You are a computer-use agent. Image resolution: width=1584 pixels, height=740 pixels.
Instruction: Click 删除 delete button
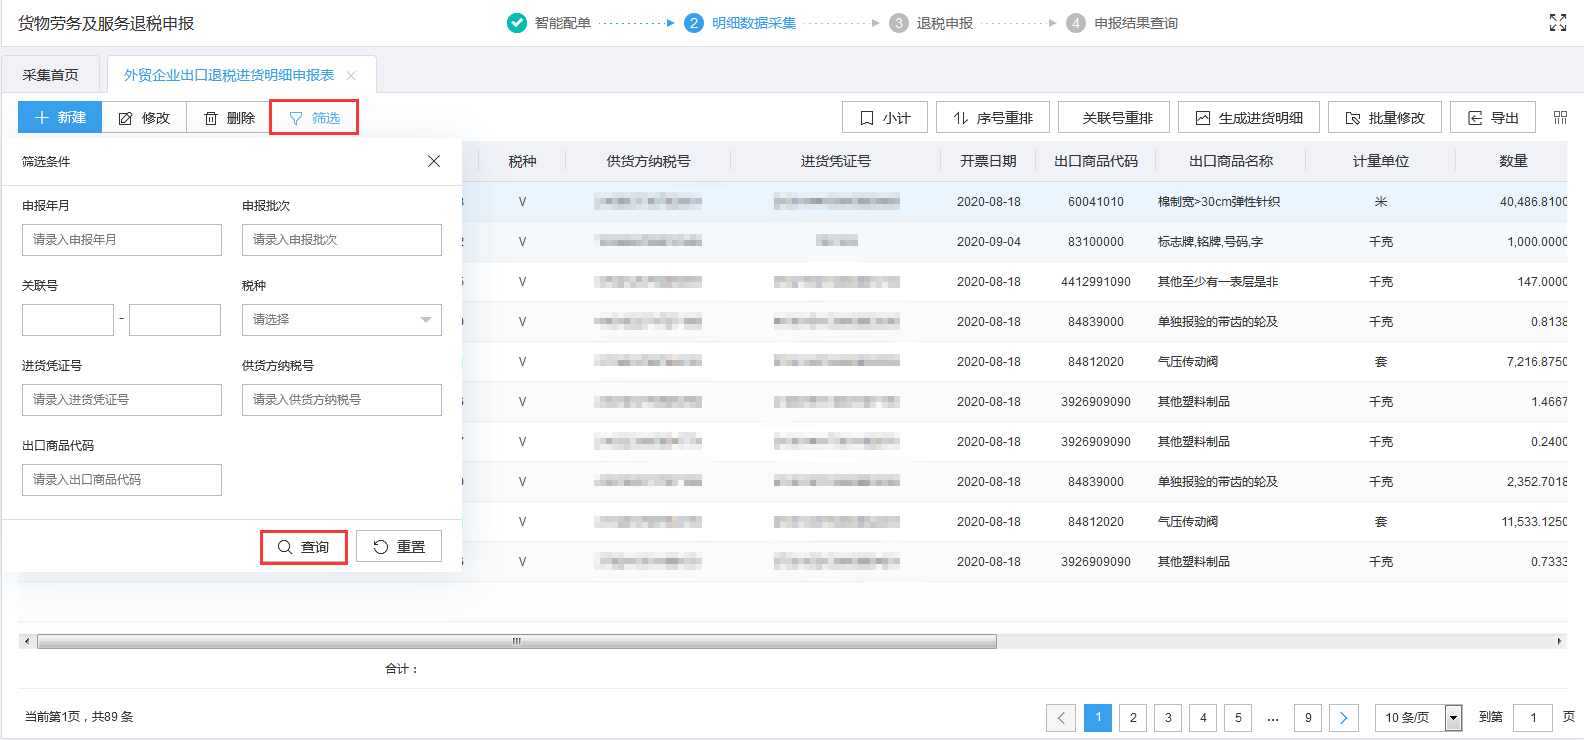tap(230, 118)
